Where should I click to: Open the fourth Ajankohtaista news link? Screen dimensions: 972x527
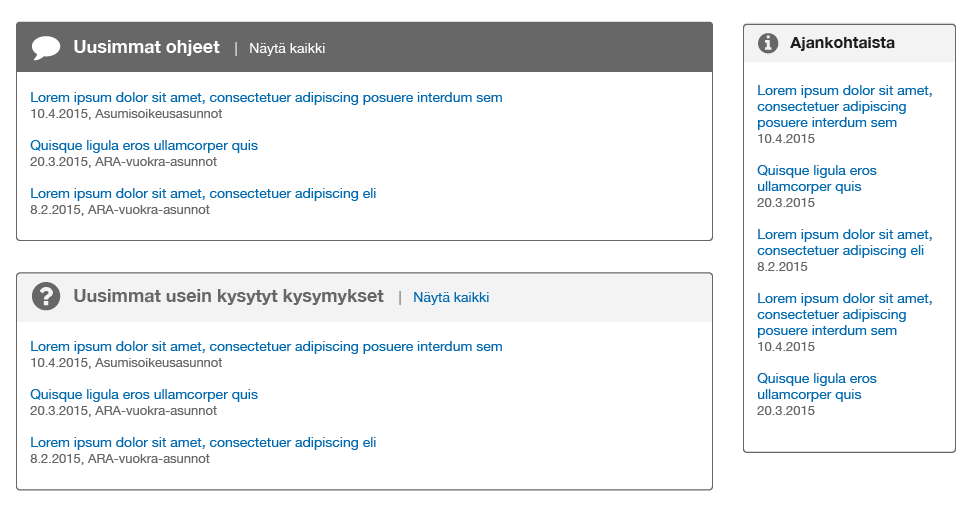tap(844, 314)
